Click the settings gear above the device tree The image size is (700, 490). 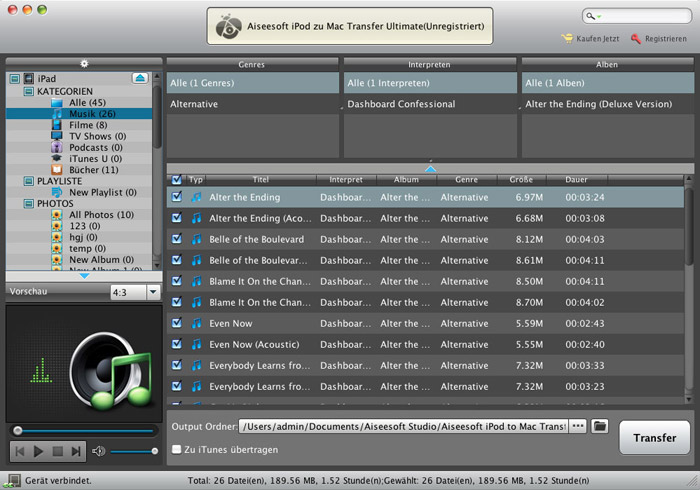pos(84,64)
